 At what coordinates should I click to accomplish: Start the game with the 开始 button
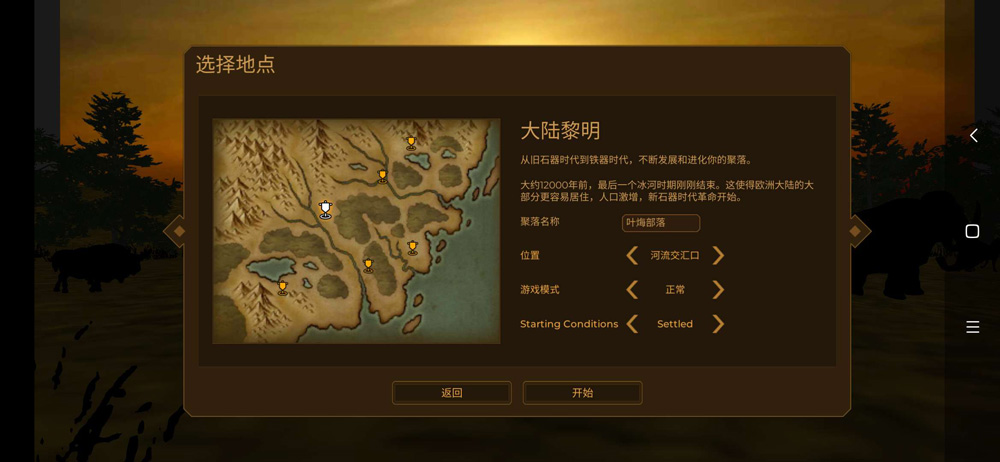tap(582, 393)
